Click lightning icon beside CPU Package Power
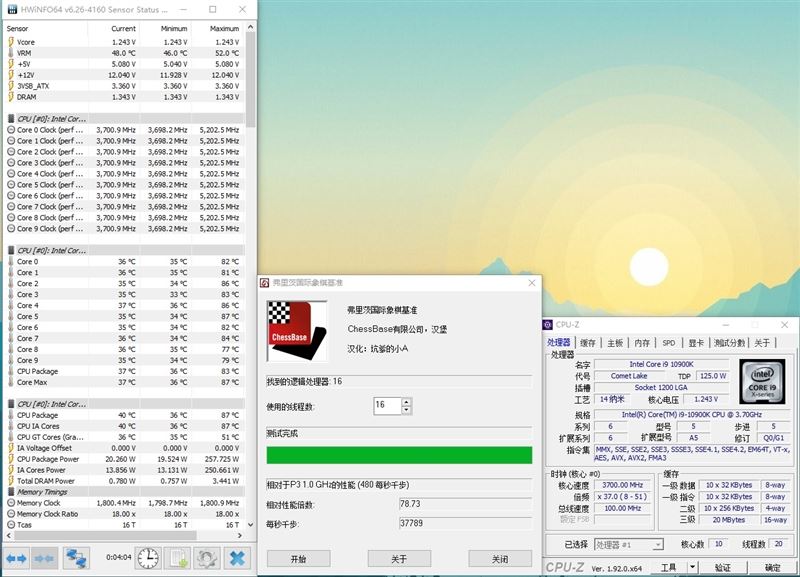 tap(11, 459)
